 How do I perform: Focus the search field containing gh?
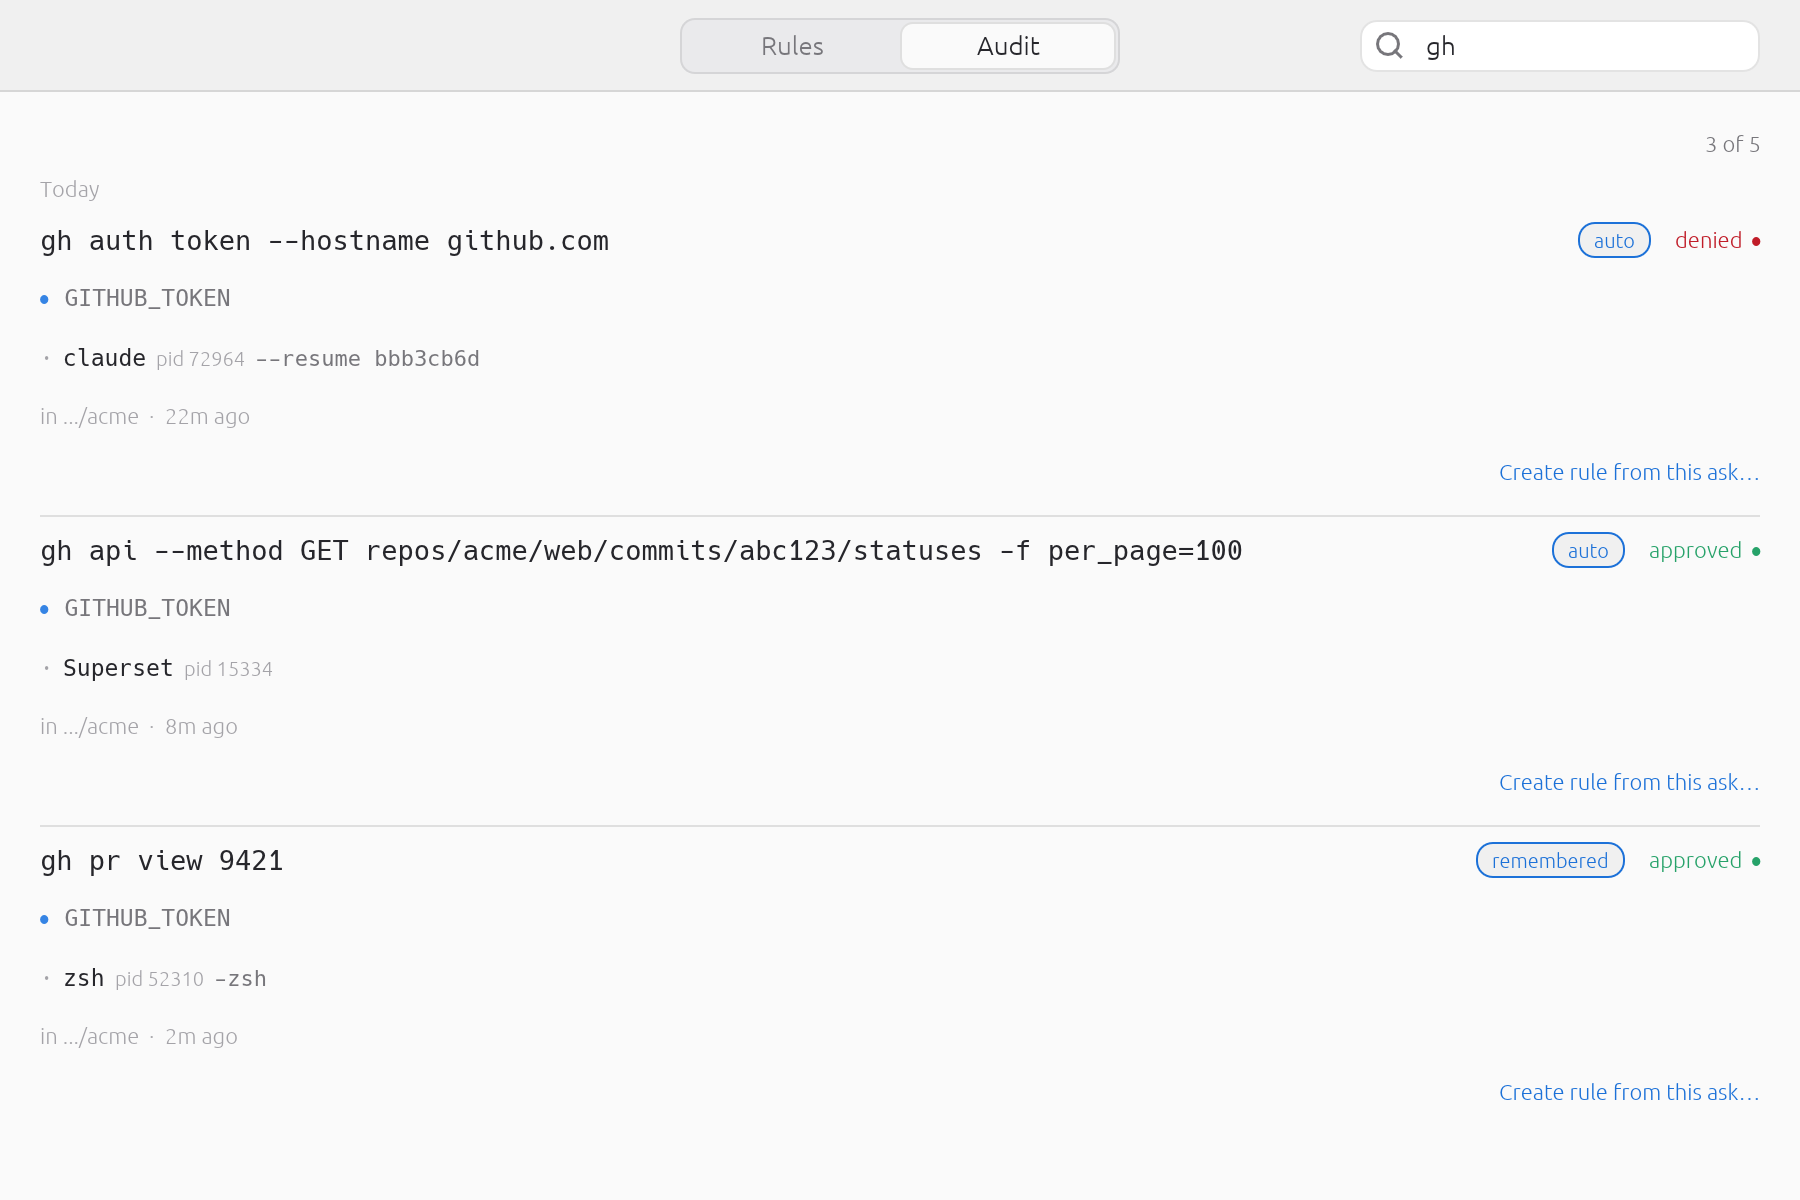tap(1560, 46)
